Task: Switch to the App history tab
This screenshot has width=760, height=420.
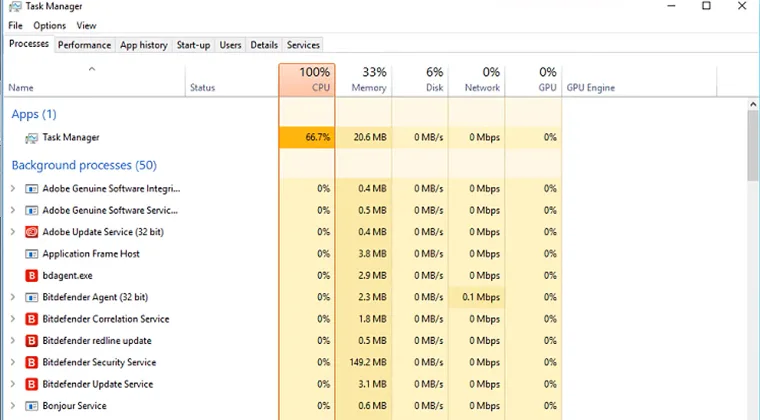Action: click(144, 45)
